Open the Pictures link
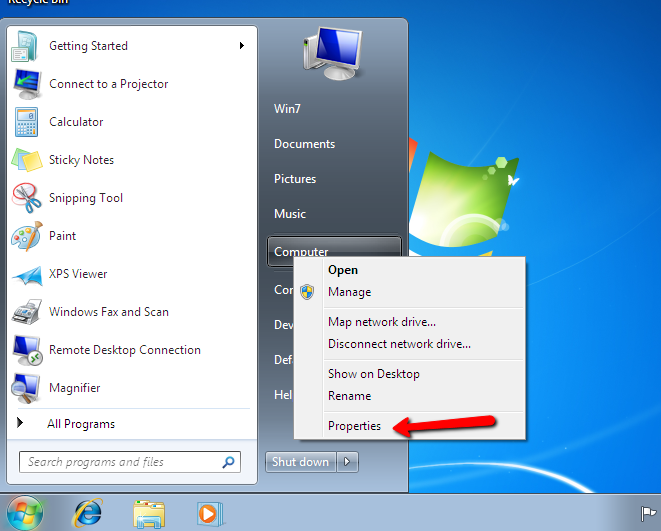This screenshot has width=661, height=531. point(295,179)
